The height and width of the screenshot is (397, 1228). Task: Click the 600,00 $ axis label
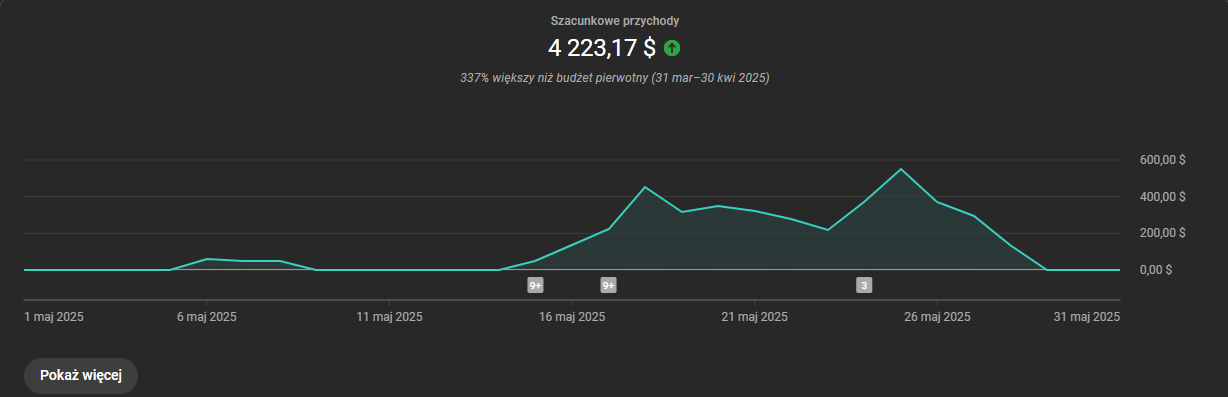pos(1162,160)
